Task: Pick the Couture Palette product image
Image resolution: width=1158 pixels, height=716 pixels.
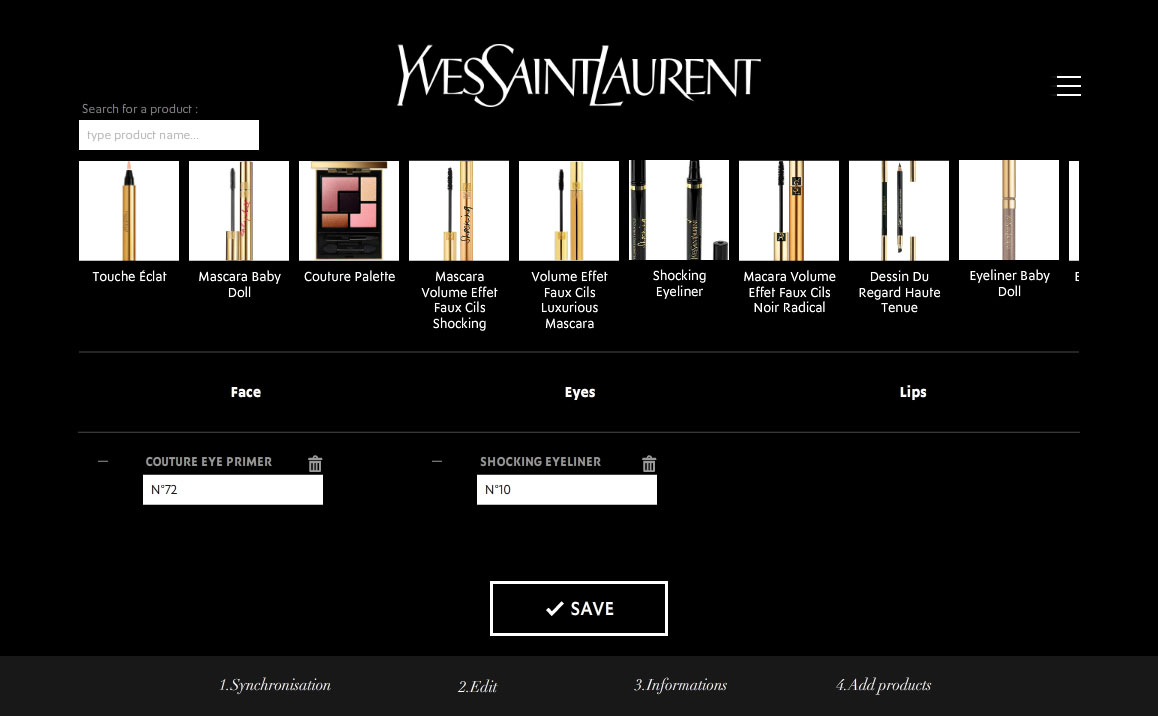Action: click(349, 211)
